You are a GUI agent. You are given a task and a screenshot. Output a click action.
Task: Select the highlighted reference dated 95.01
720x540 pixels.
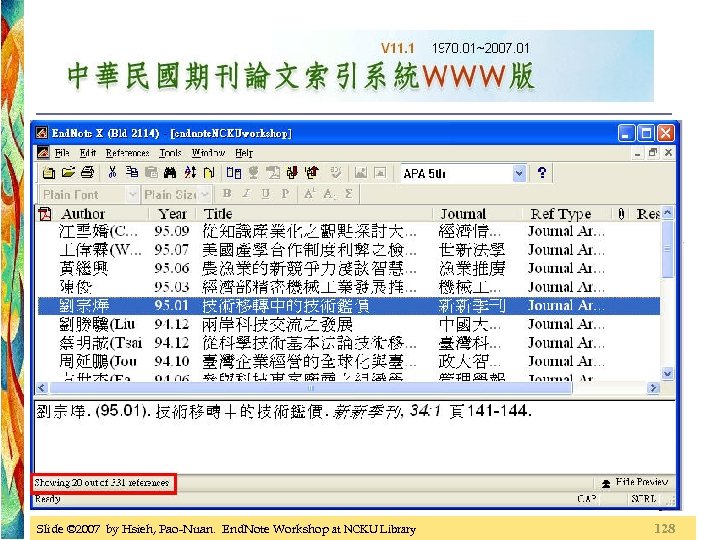(x=349, y=306)
